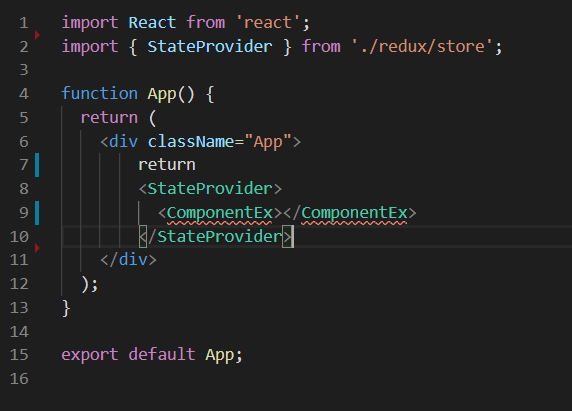Click the closing div tag on line 11
This screenshot has width=572, height=411.
tap(128, 260)
